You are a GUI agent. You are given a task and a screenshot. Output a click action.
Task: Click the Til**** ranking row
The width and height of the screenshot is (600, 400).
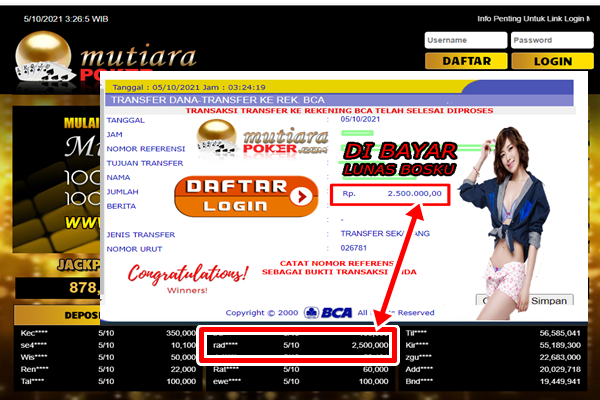click(x=493, y=333)
